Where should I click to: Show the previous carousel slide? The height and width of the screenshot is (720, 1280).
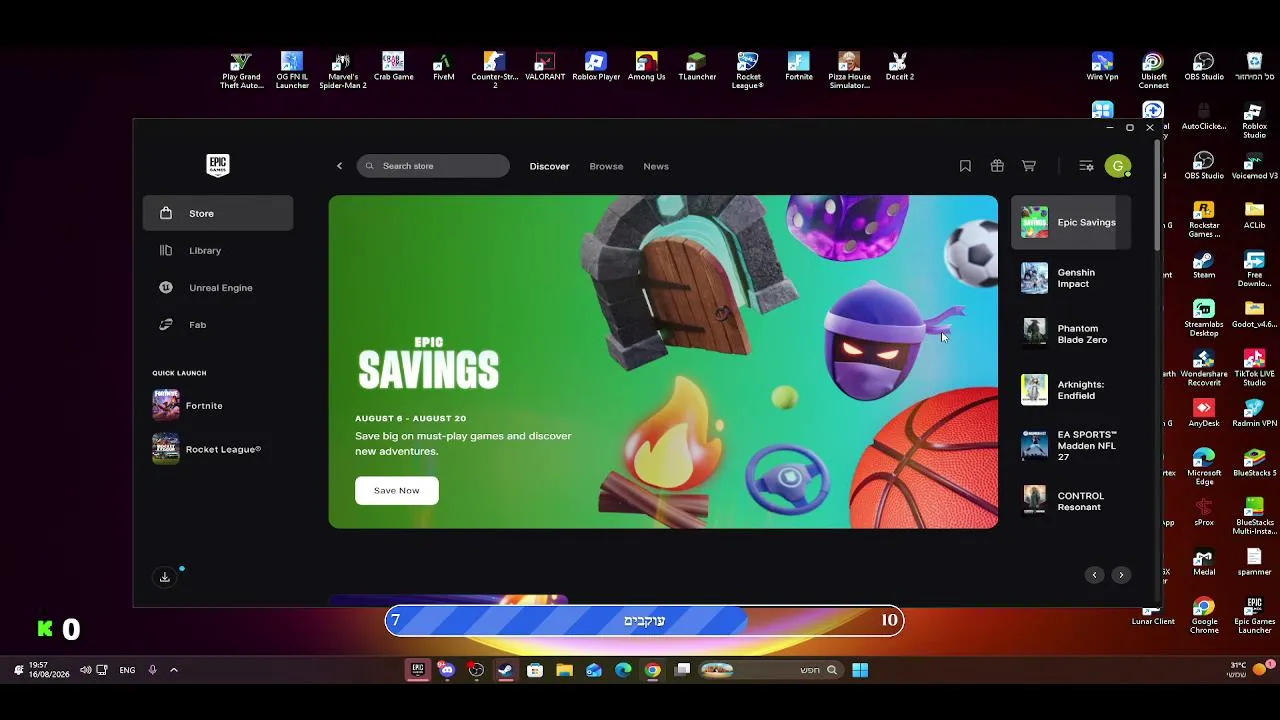(1094, 575)
